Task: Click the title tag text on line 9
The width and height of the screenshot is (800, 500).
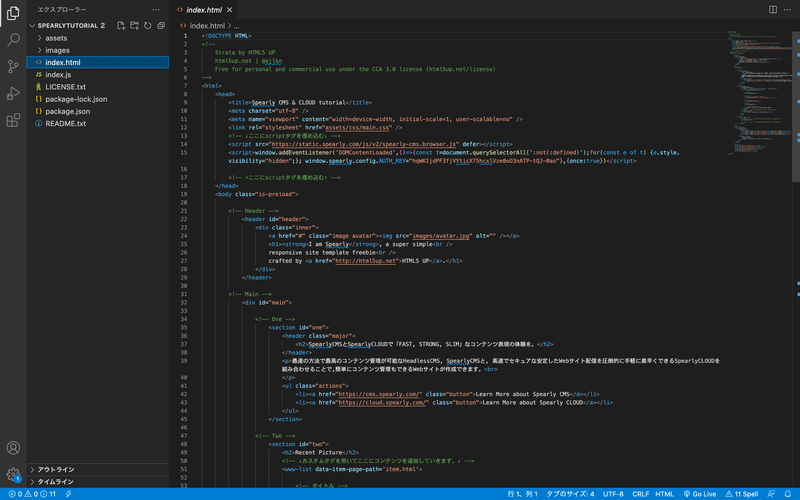Action: tap(300, 103)
